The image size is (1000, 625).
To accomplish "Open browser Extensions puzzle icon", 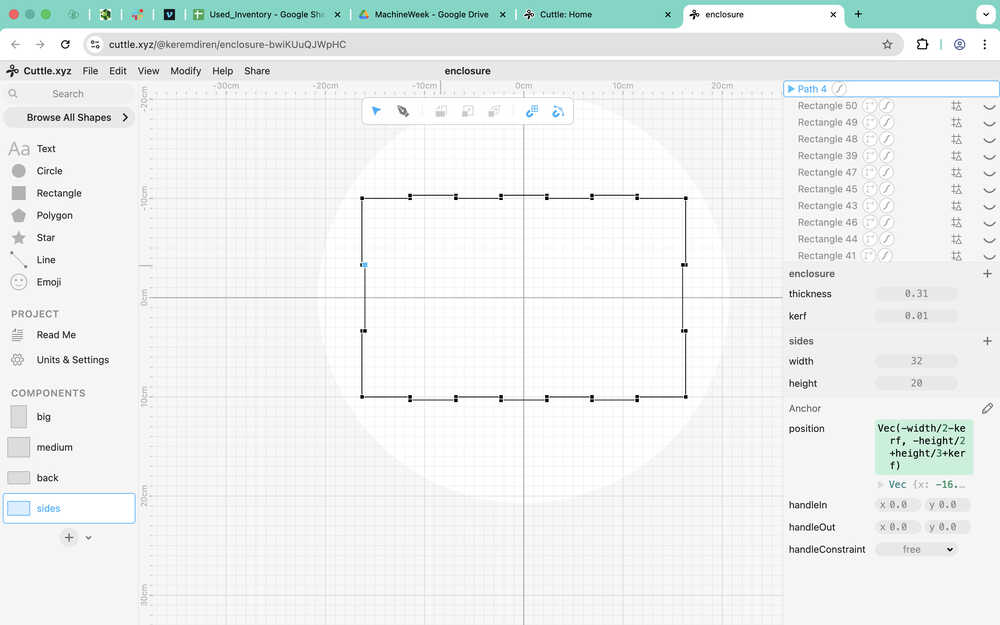I will tap(922, 44).
